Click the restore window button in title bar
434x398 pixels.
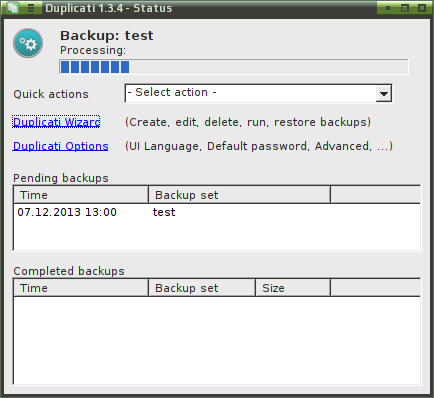tap(404, 8)
